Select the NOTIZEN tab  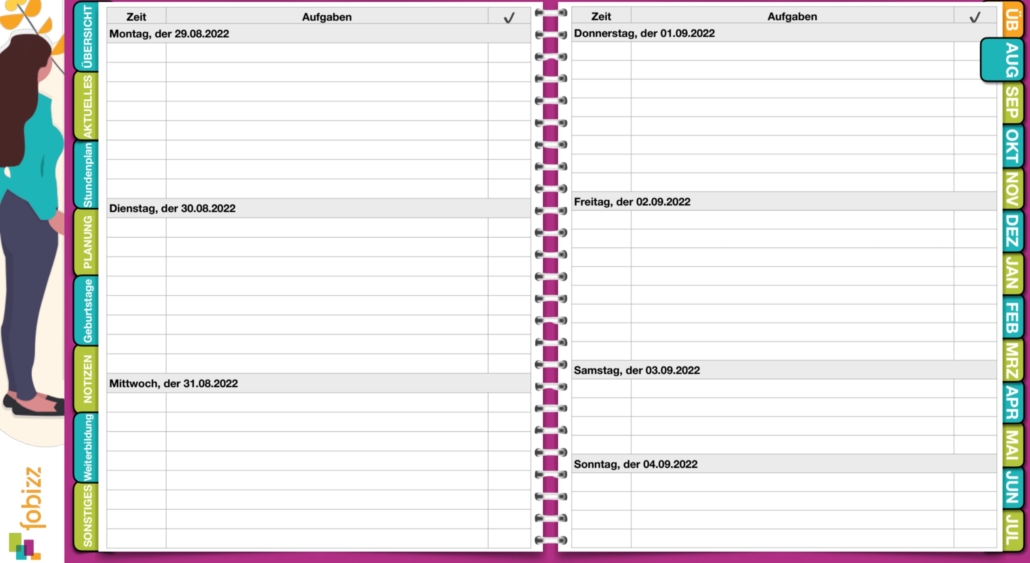coord(87,379)
